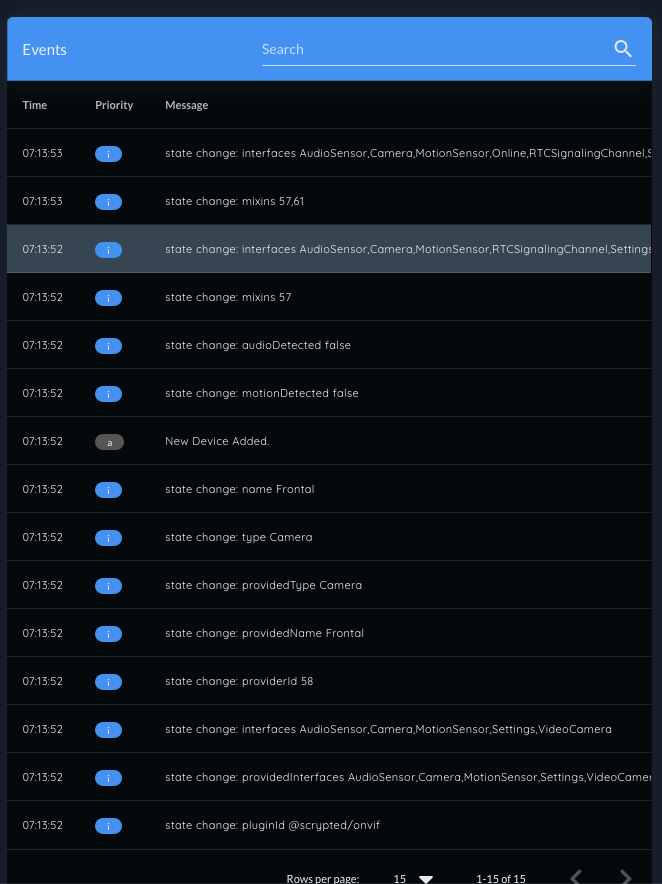Click the info badge on "audioDetected false" event
662x884 pixels.
(108, 345)
